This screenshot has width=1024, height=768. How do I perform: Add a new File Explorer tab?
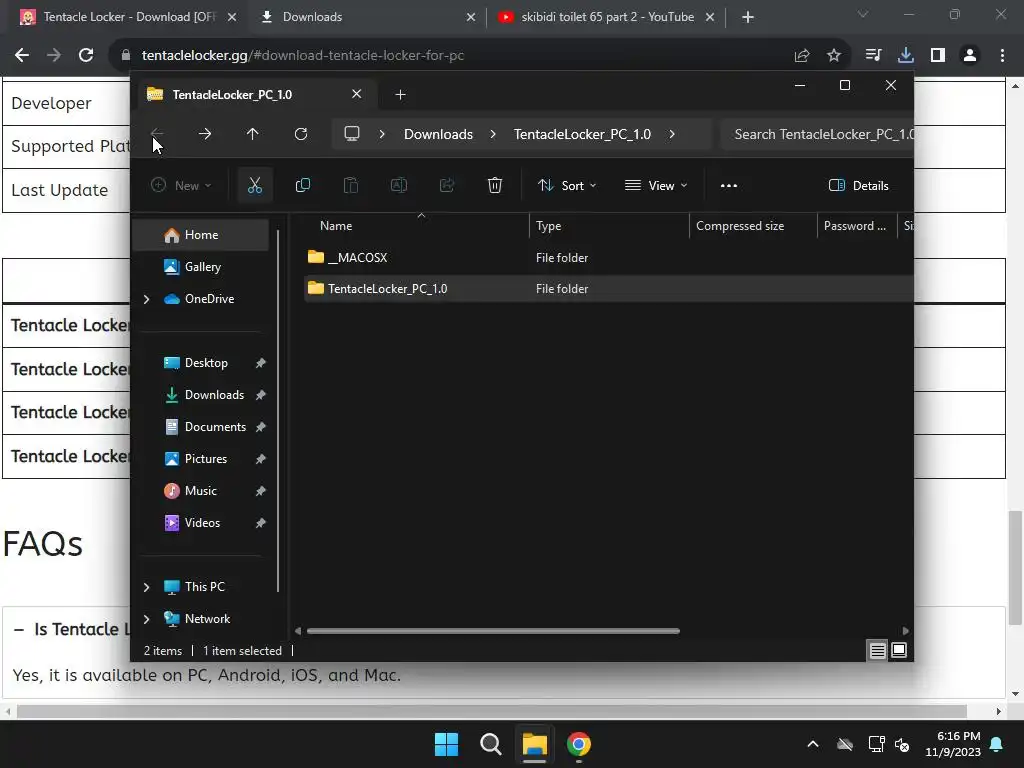[x=400, y=95]
